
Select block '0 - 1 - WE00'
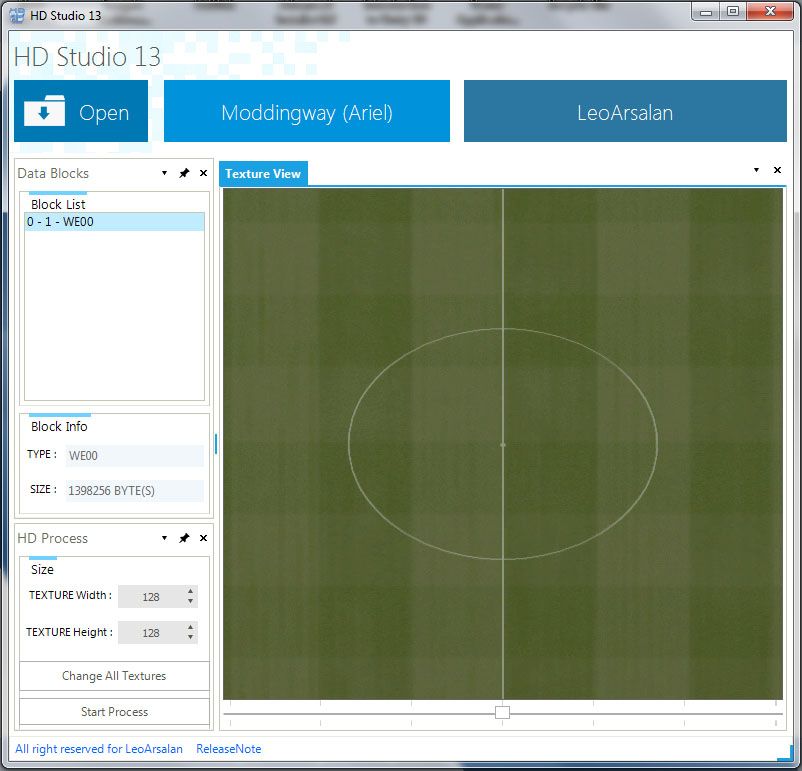pyautogui.click(x=113, y=222)
